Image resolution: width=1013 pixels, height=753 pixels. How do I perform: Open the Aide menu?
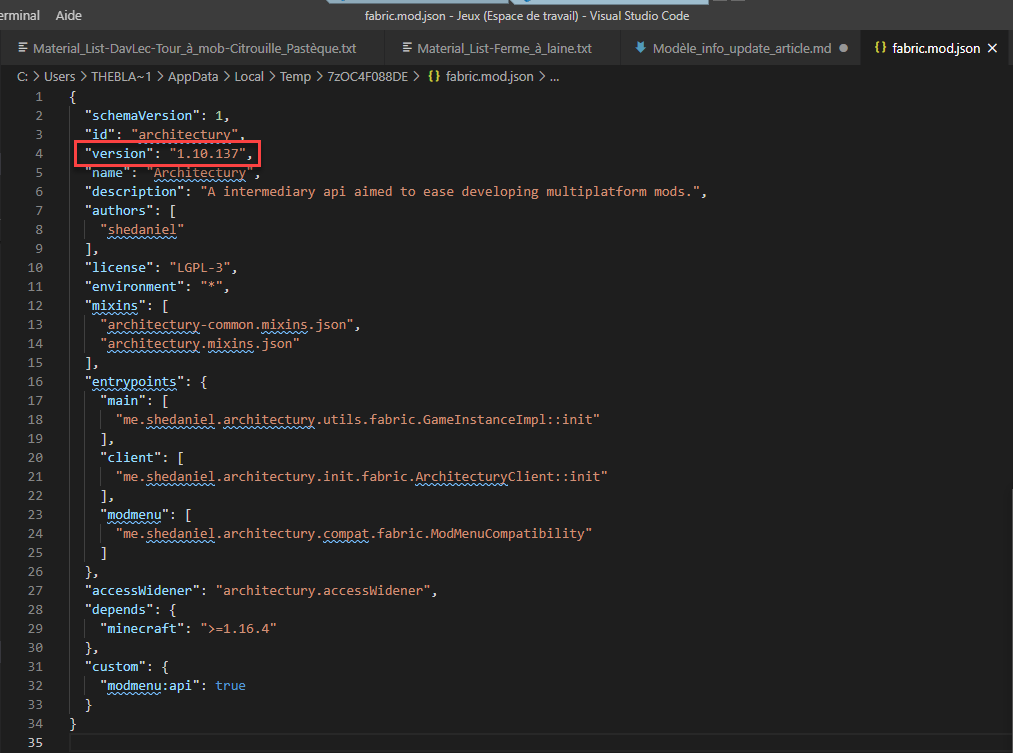(68, 15)
